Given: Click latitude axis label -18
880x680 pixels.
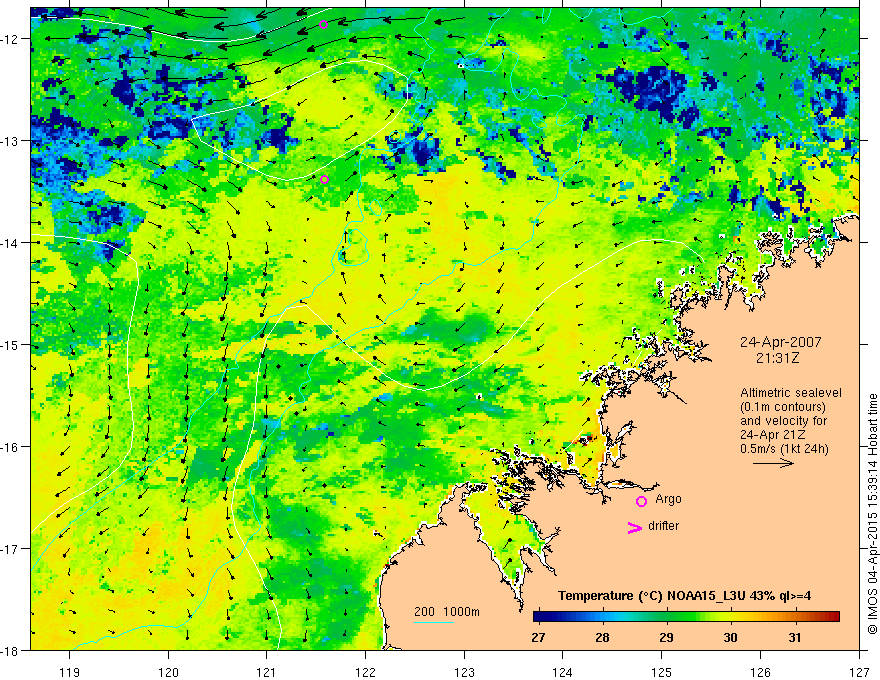Looking at the screenshot, I should pyautogui.click(x=10, y=651).
